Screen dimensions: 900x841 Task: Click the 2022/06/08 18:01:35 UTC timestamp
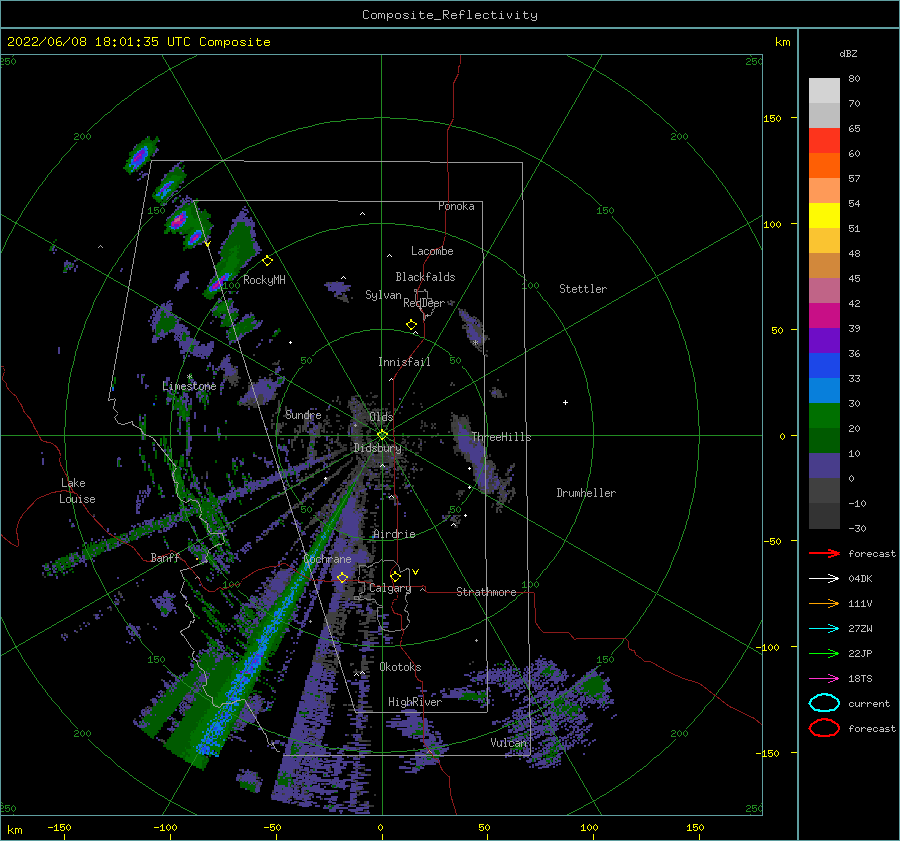[x=139, y=42]
